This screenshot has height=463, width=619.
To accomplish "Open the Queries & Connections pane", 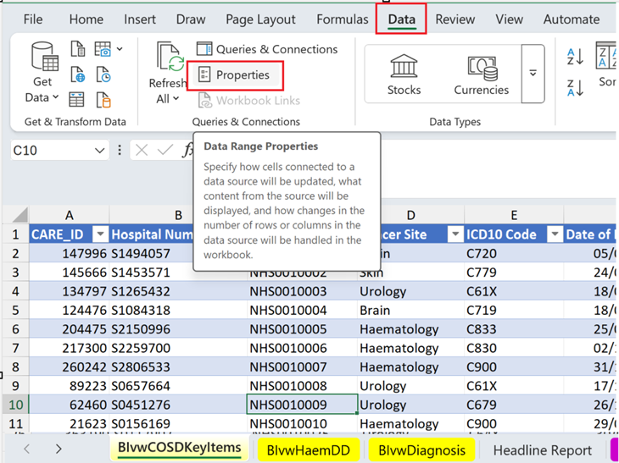I will [x=267, y=49].
